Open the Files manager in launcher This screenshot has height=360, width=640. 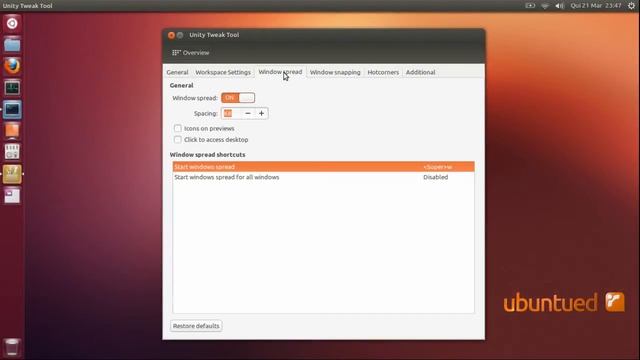coord(12,45)
